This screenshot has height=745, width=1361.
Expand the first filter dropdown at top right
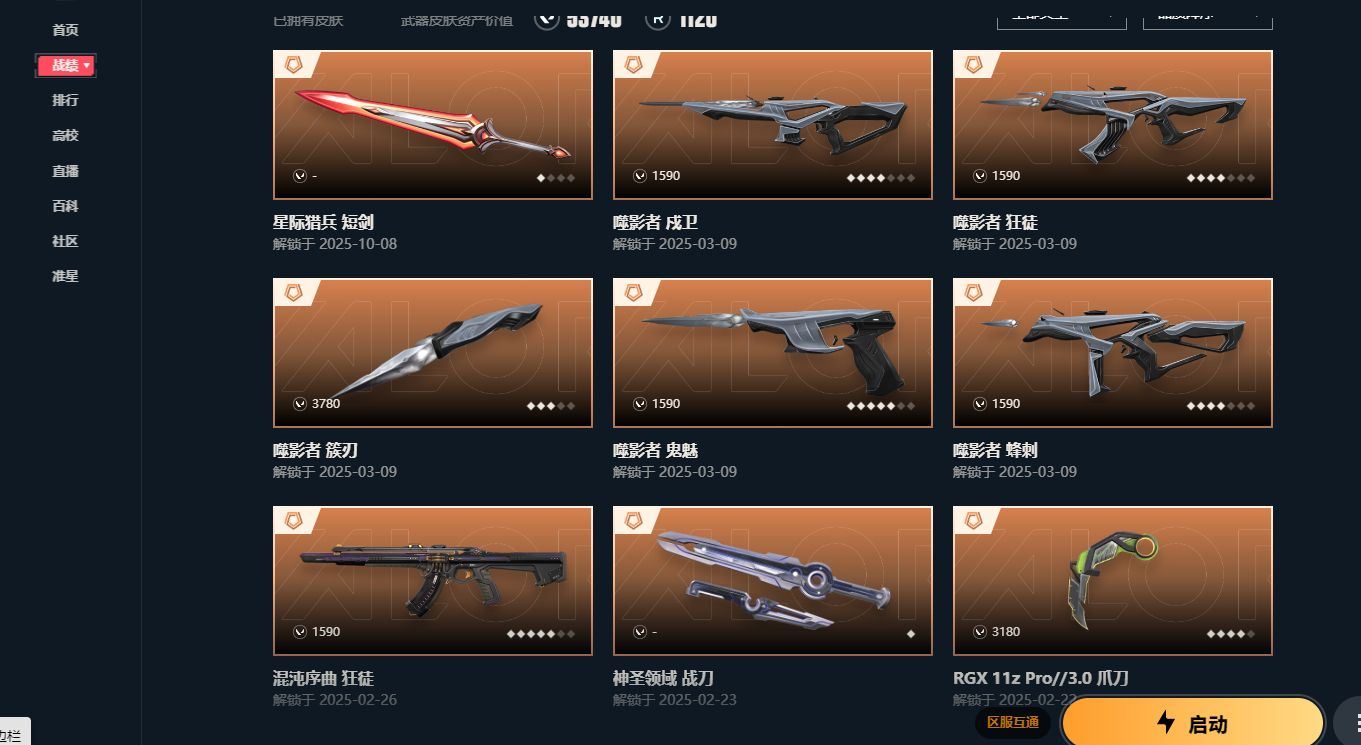point(1061,16)
